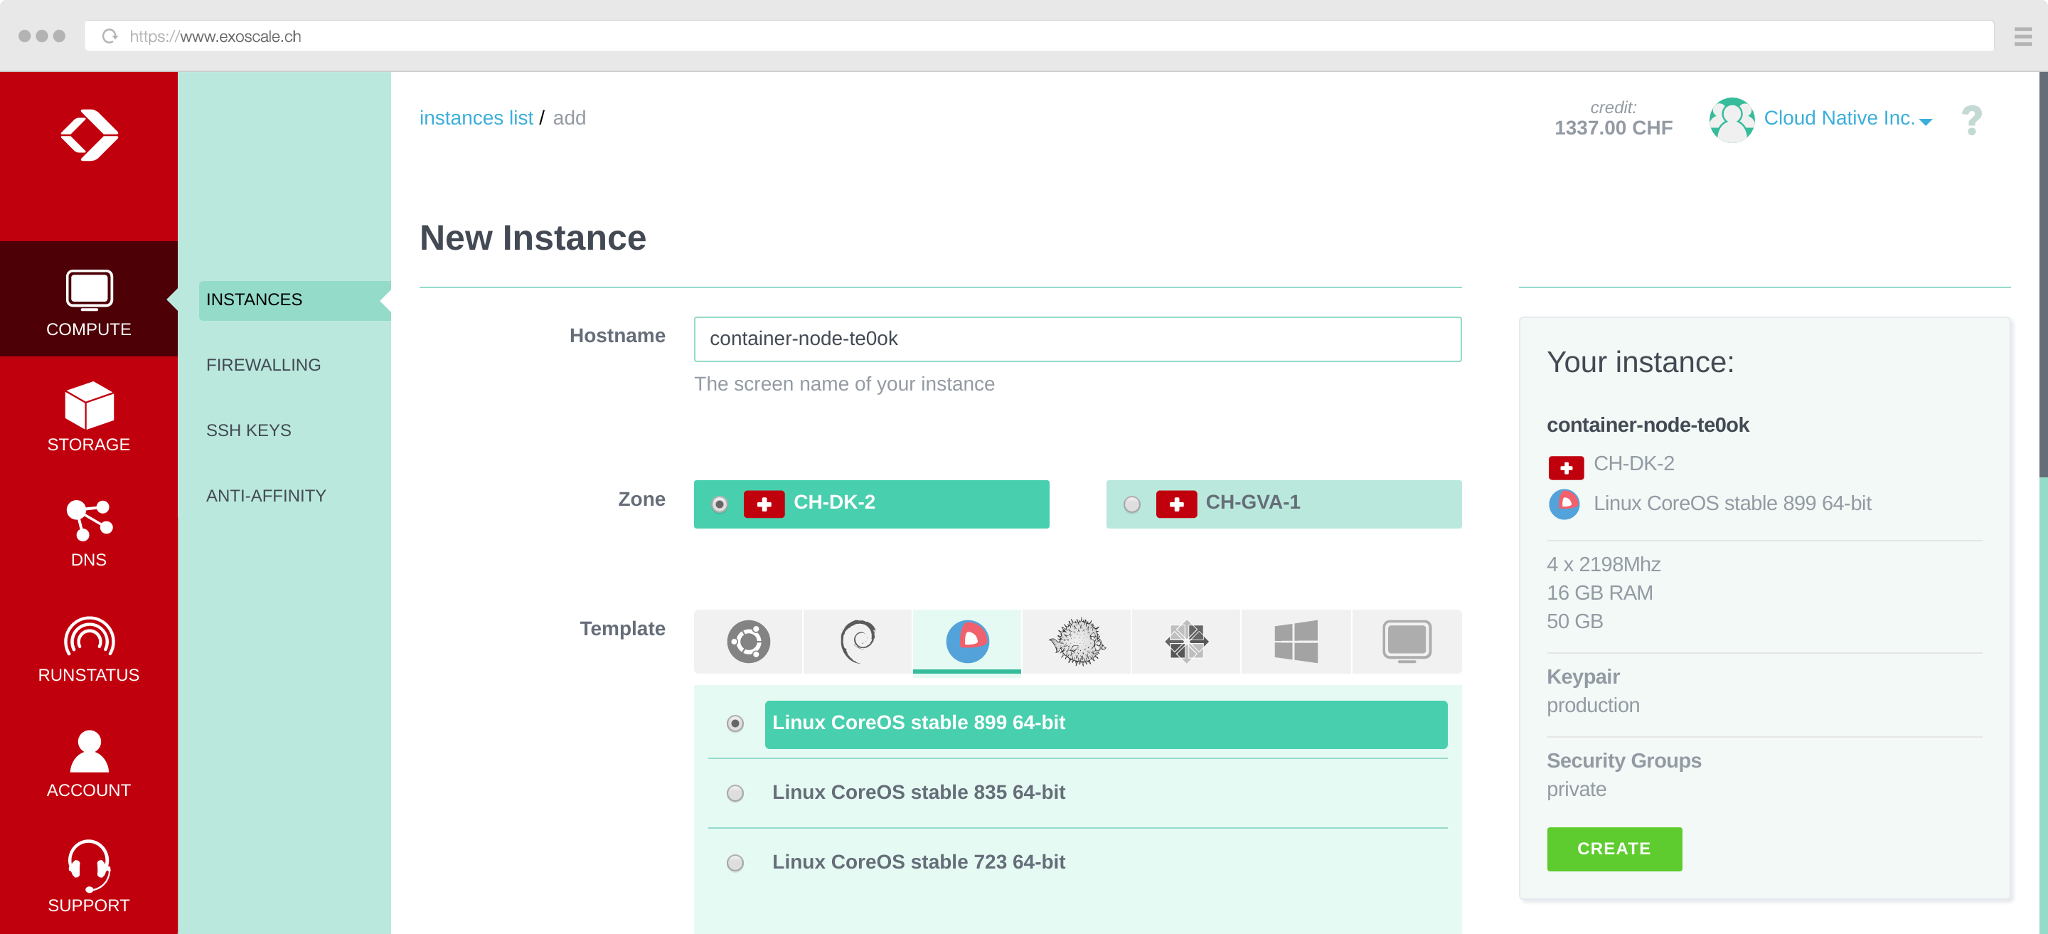This screenshot has height=934, width=2048.
Task: Choose Linux CoreOS stable 835 64-bit
Action: coord(918,792)
